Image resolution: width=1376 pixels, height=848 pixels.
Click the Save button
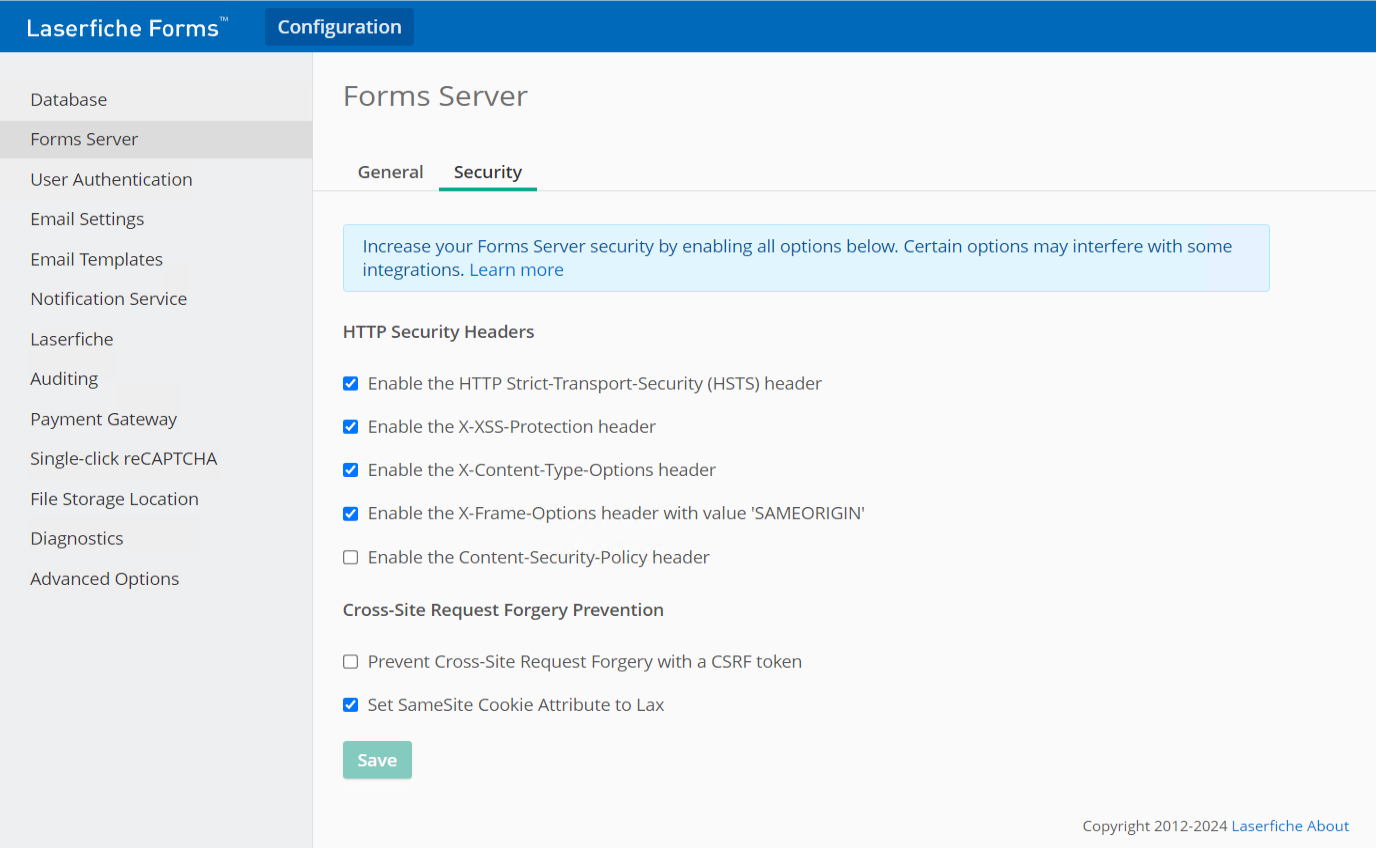tap(377, 760)
